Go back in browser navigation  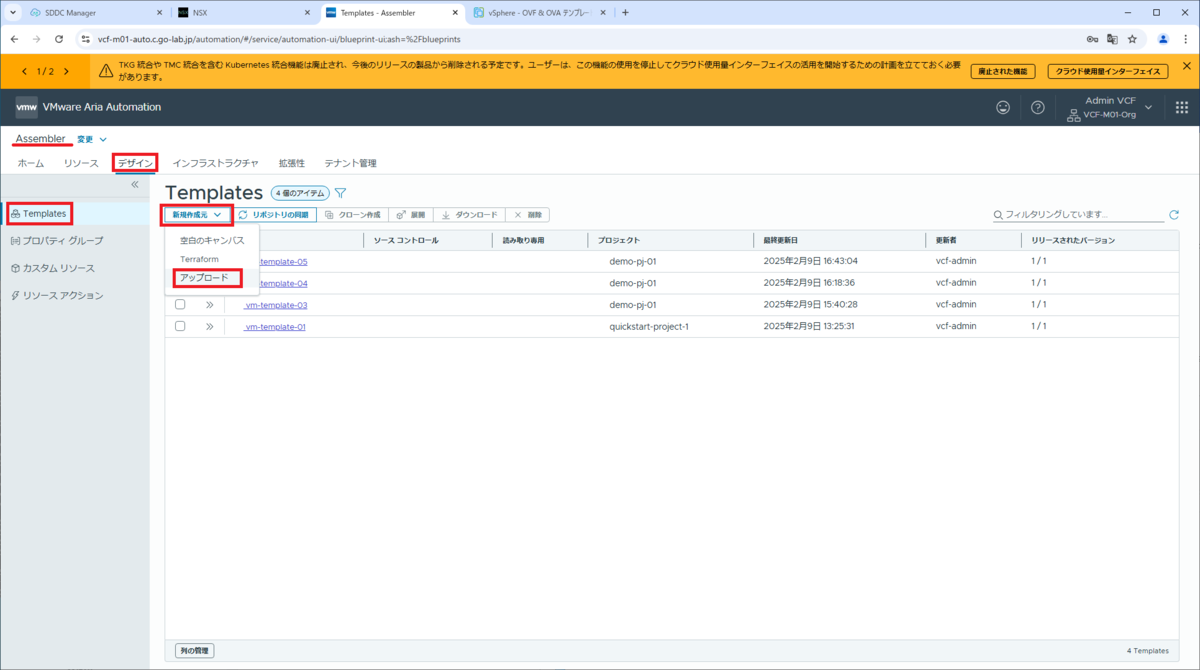14,39
